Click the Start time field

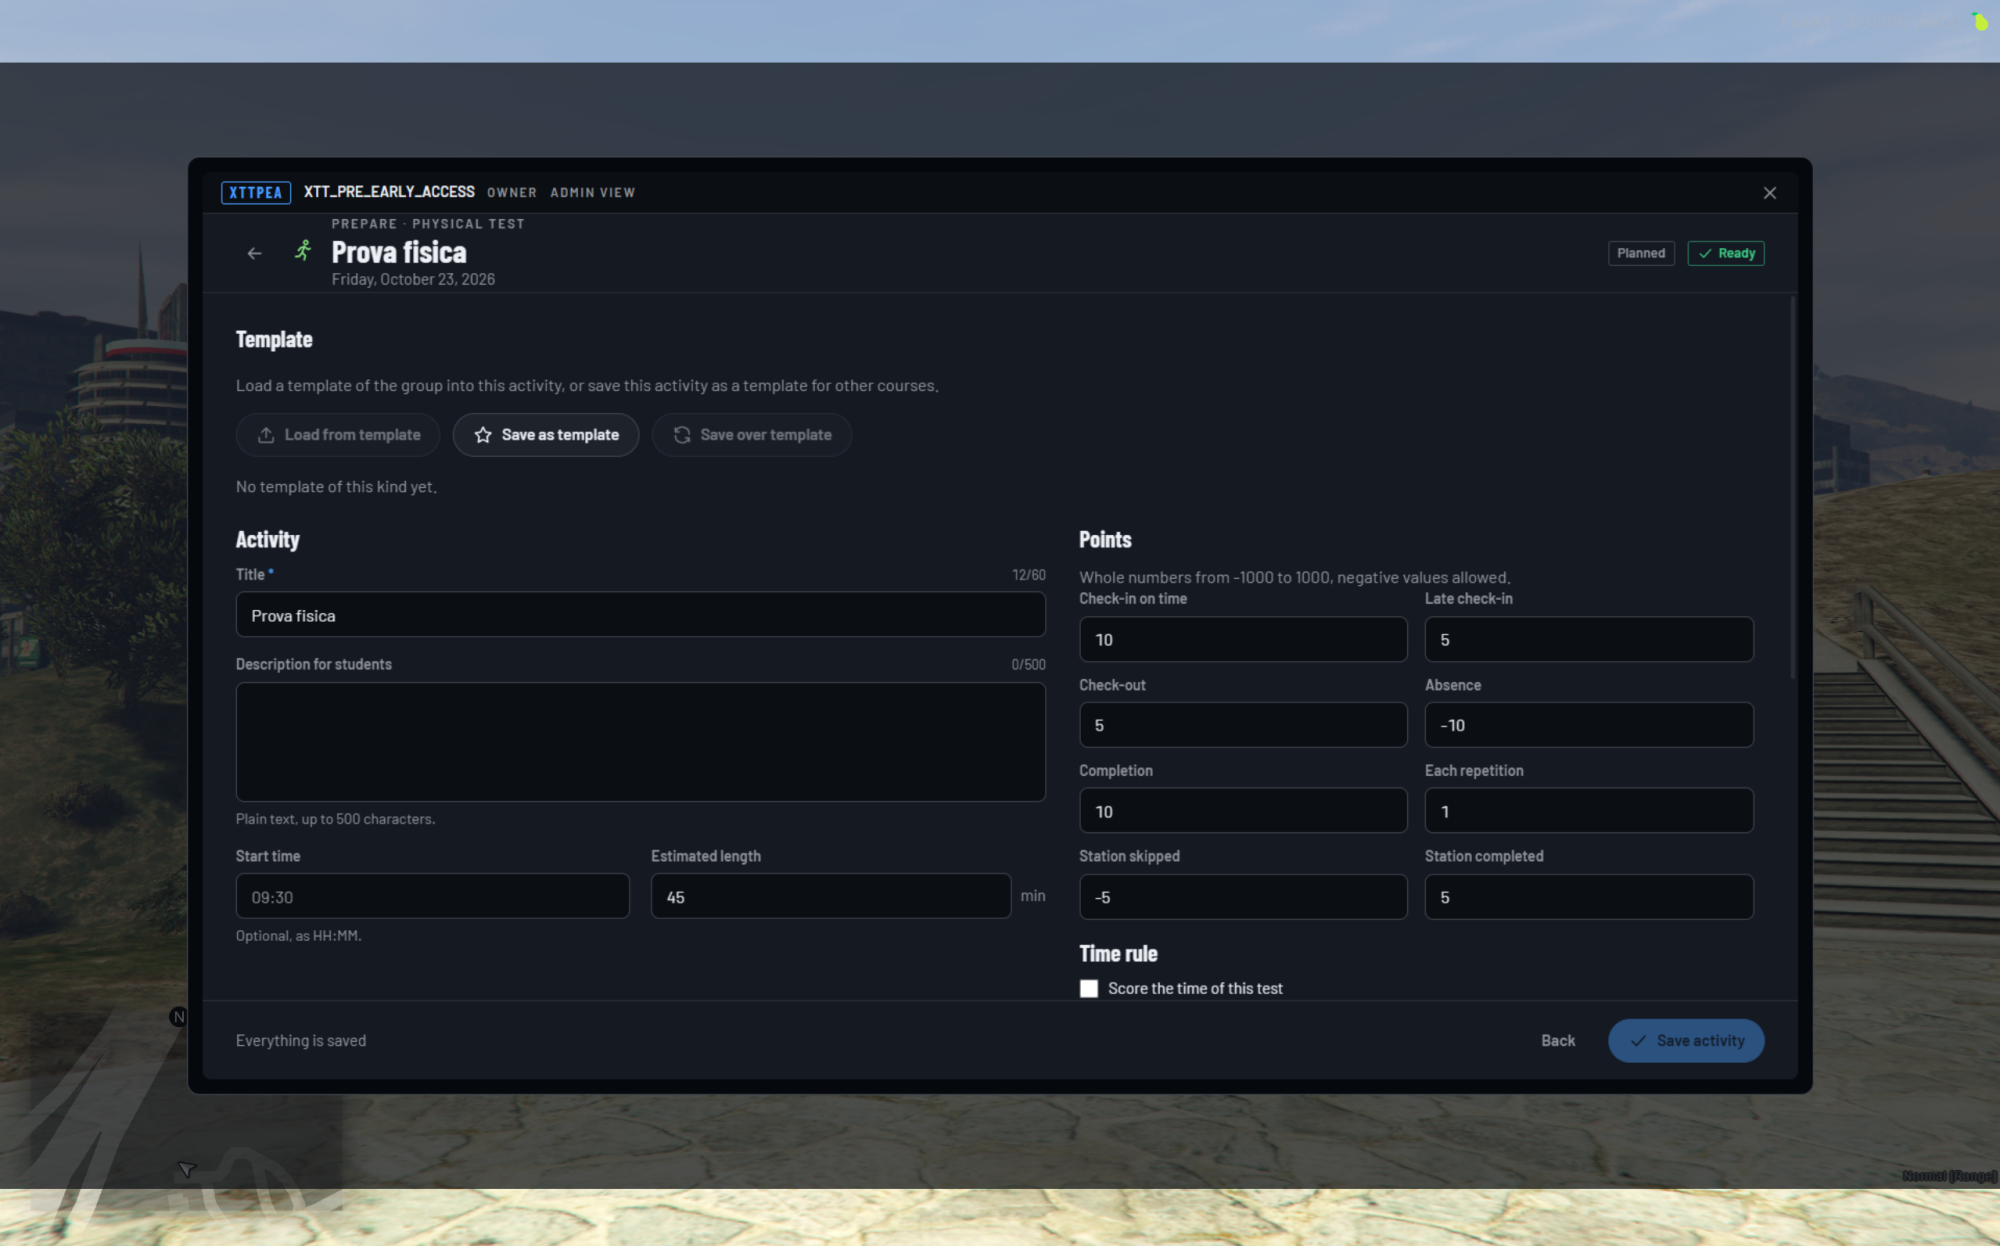coord(433,897)
